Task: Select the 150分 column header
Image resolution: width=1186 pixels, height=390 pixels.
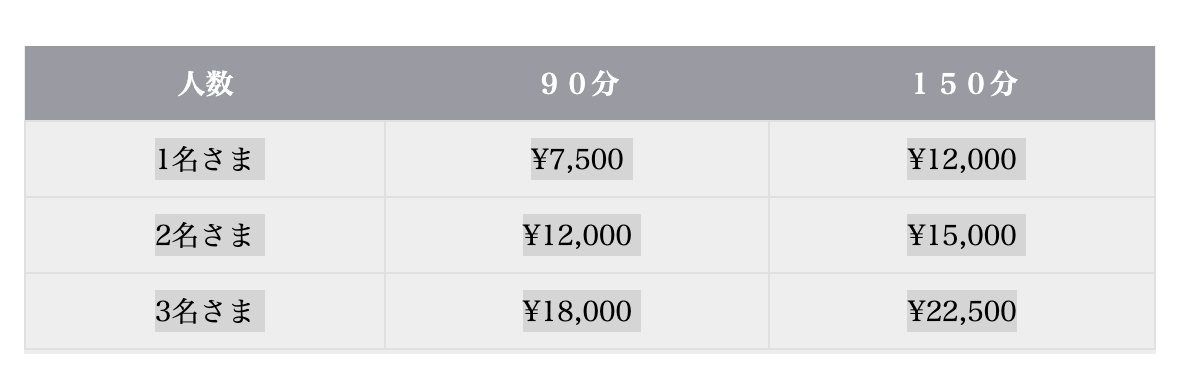Action: point(962,83)
